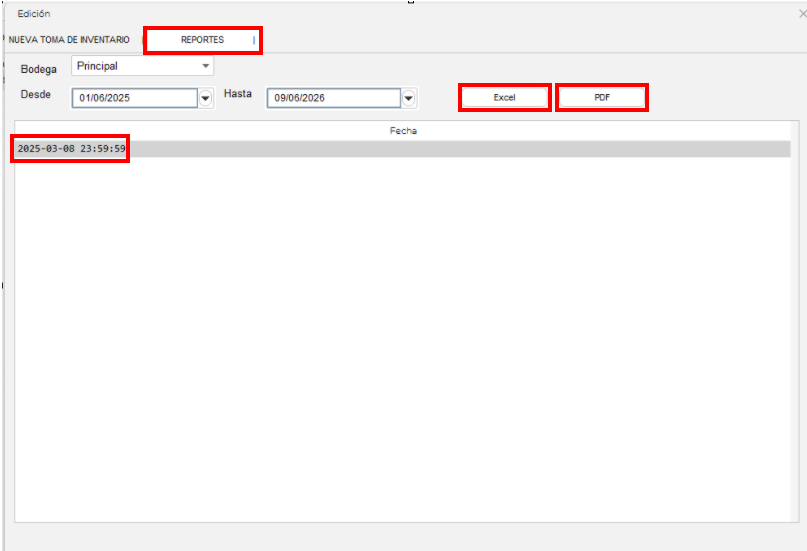Screen dimensions: 807x551
Task: Close the Edición window
Action: coord(800,14)
